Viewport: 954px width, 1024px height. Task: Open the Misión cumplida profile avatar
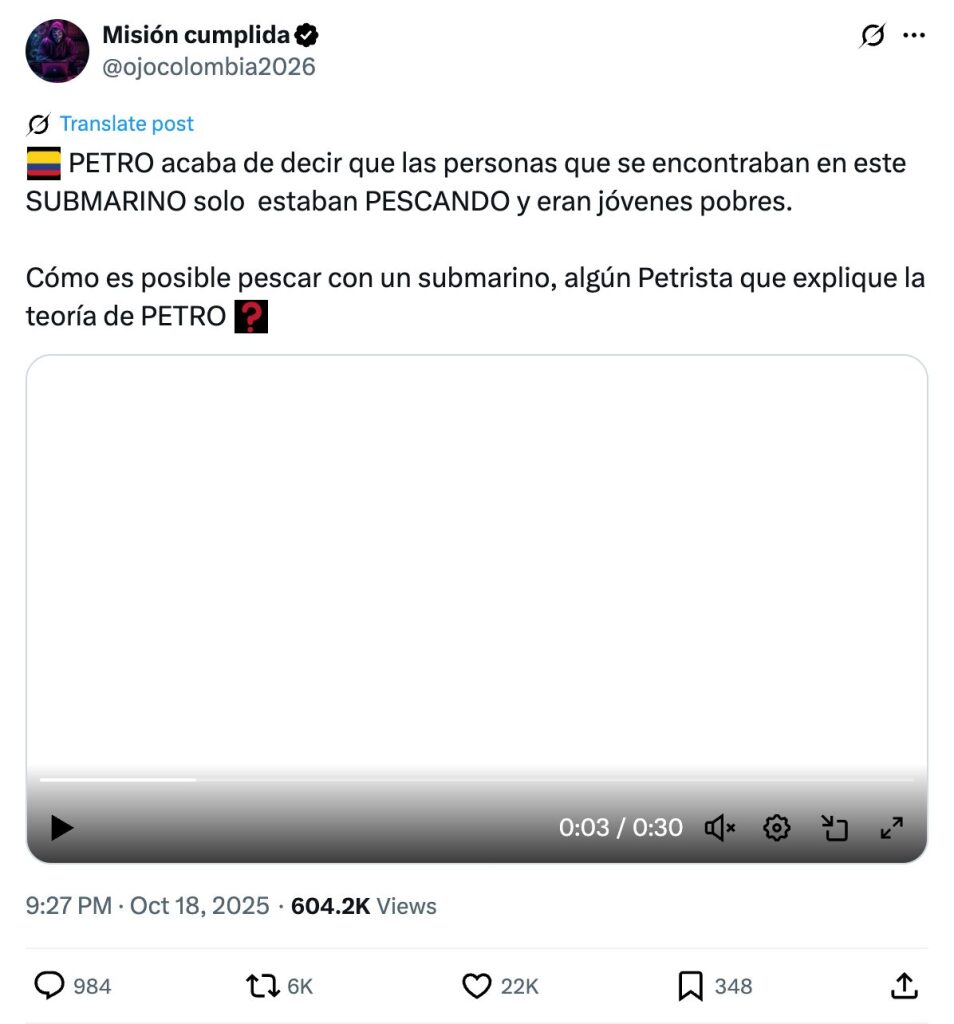(x=58, y=51)
